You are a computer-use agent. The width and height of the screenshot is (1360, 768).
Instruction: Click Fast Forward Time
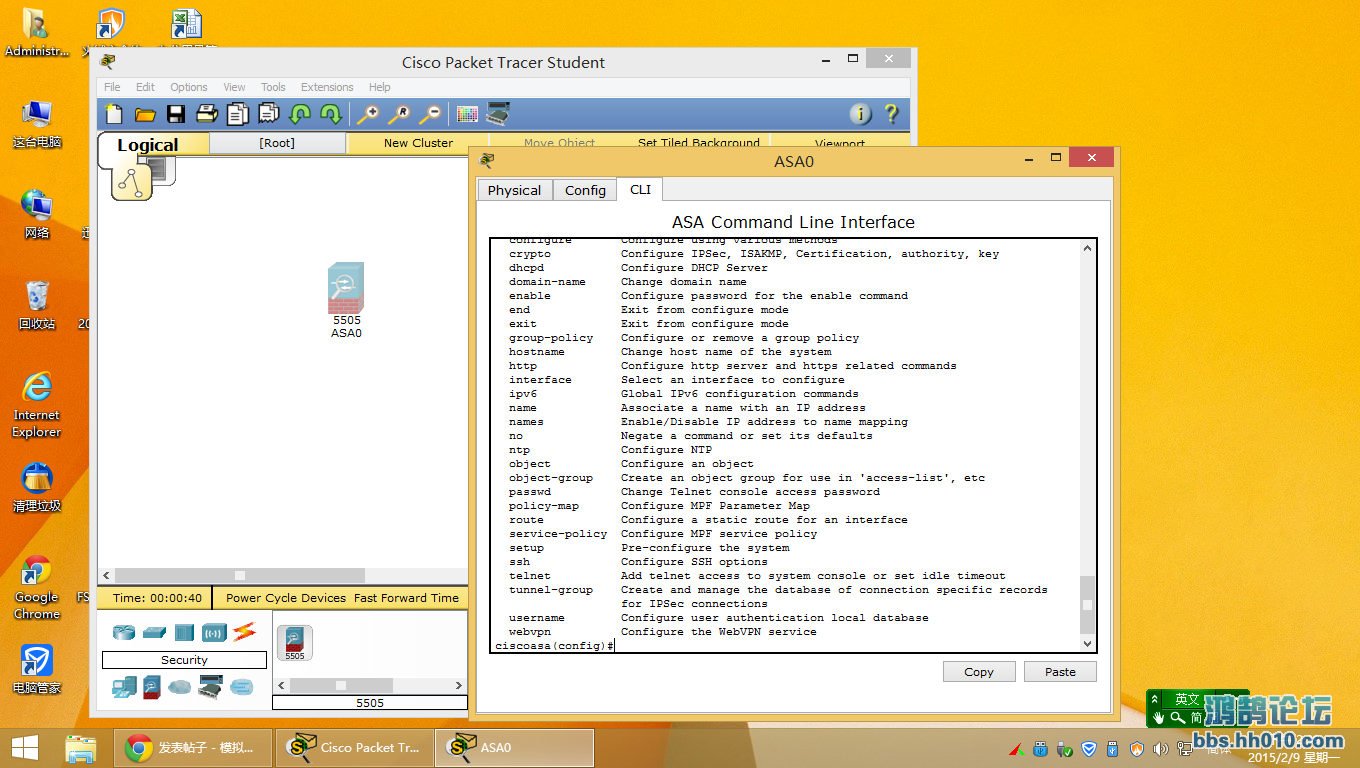coord(406,598)
